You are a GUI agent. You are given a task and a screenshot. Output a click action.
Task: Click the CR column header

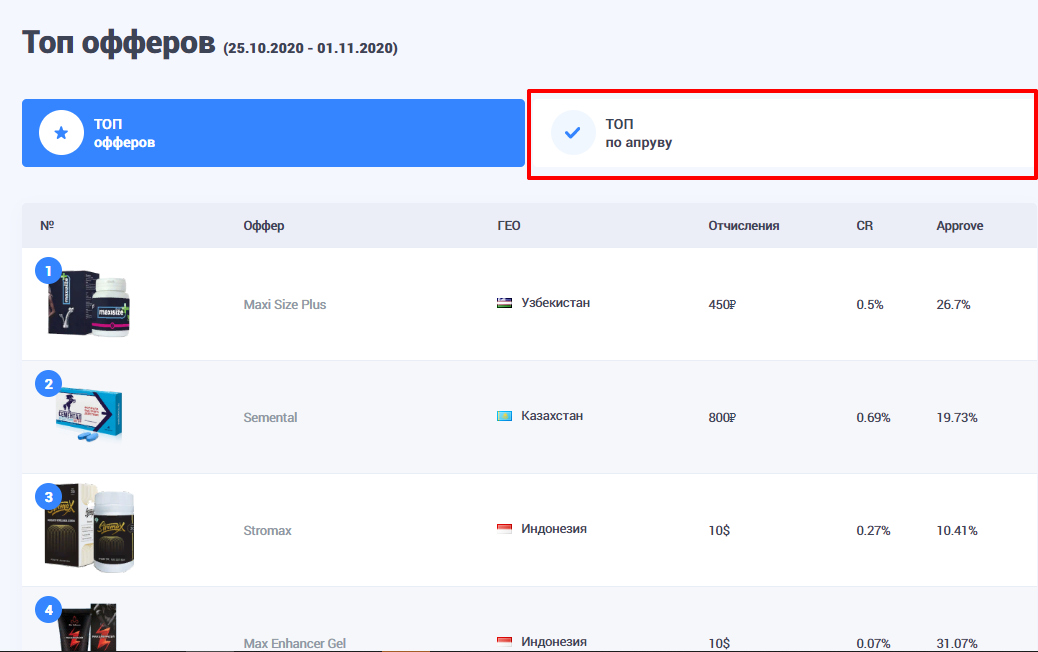[865, 226]
